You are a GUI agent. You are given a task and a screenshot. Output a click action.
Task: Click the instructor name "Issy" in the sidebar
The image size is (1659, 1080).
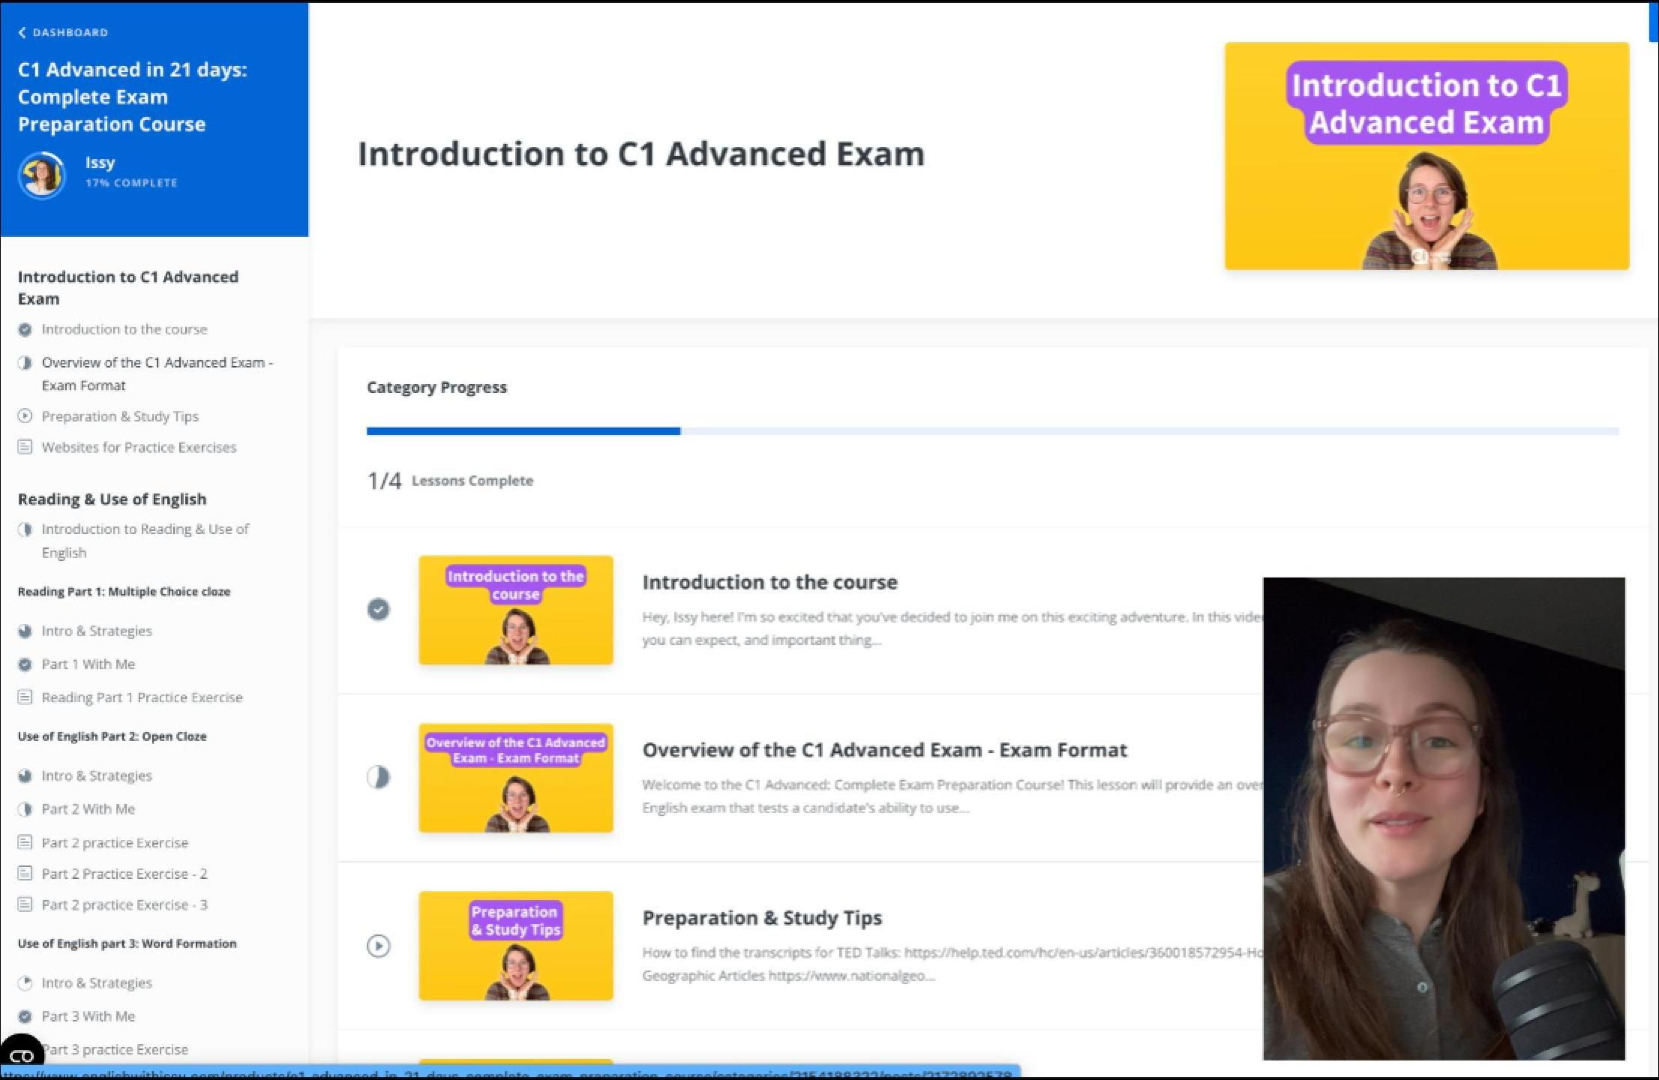(x=100, y=162)
